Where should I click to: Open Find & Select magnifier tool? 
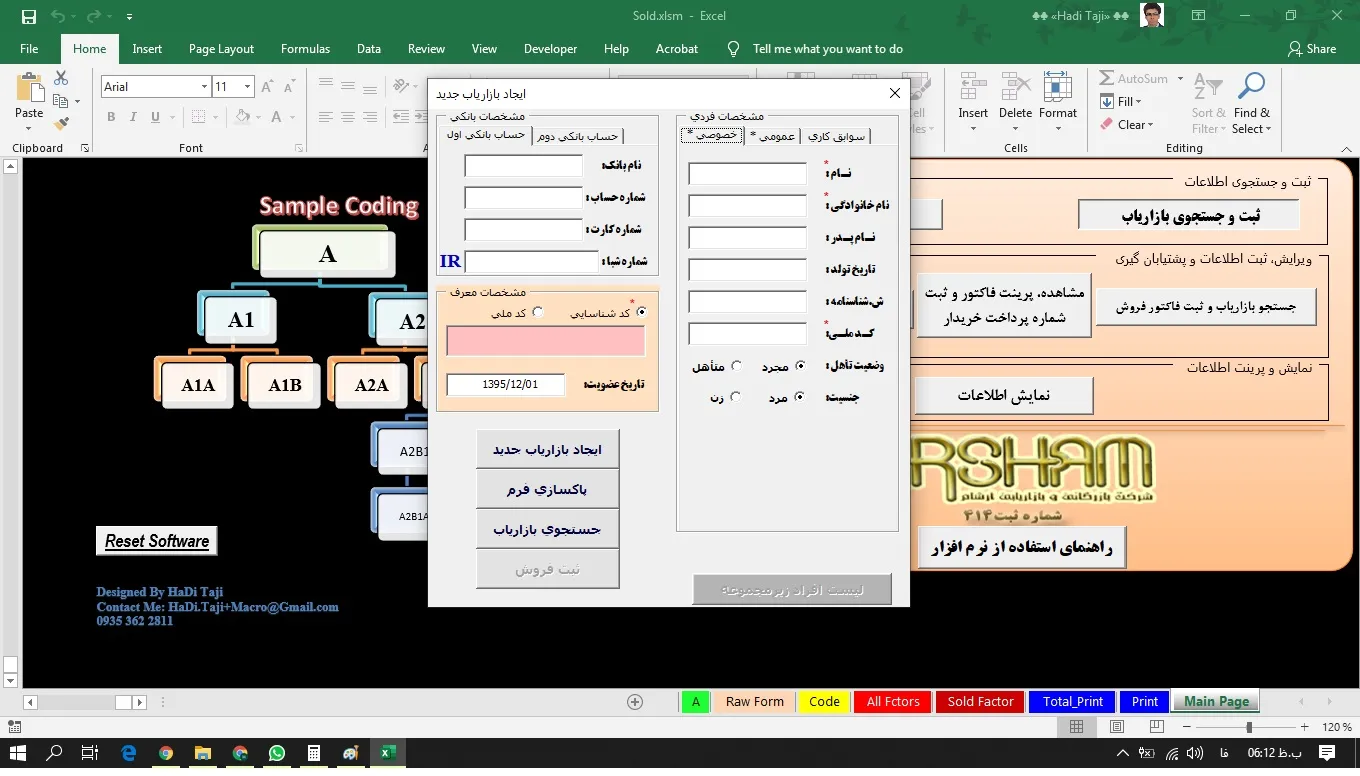coord(1251,103)
